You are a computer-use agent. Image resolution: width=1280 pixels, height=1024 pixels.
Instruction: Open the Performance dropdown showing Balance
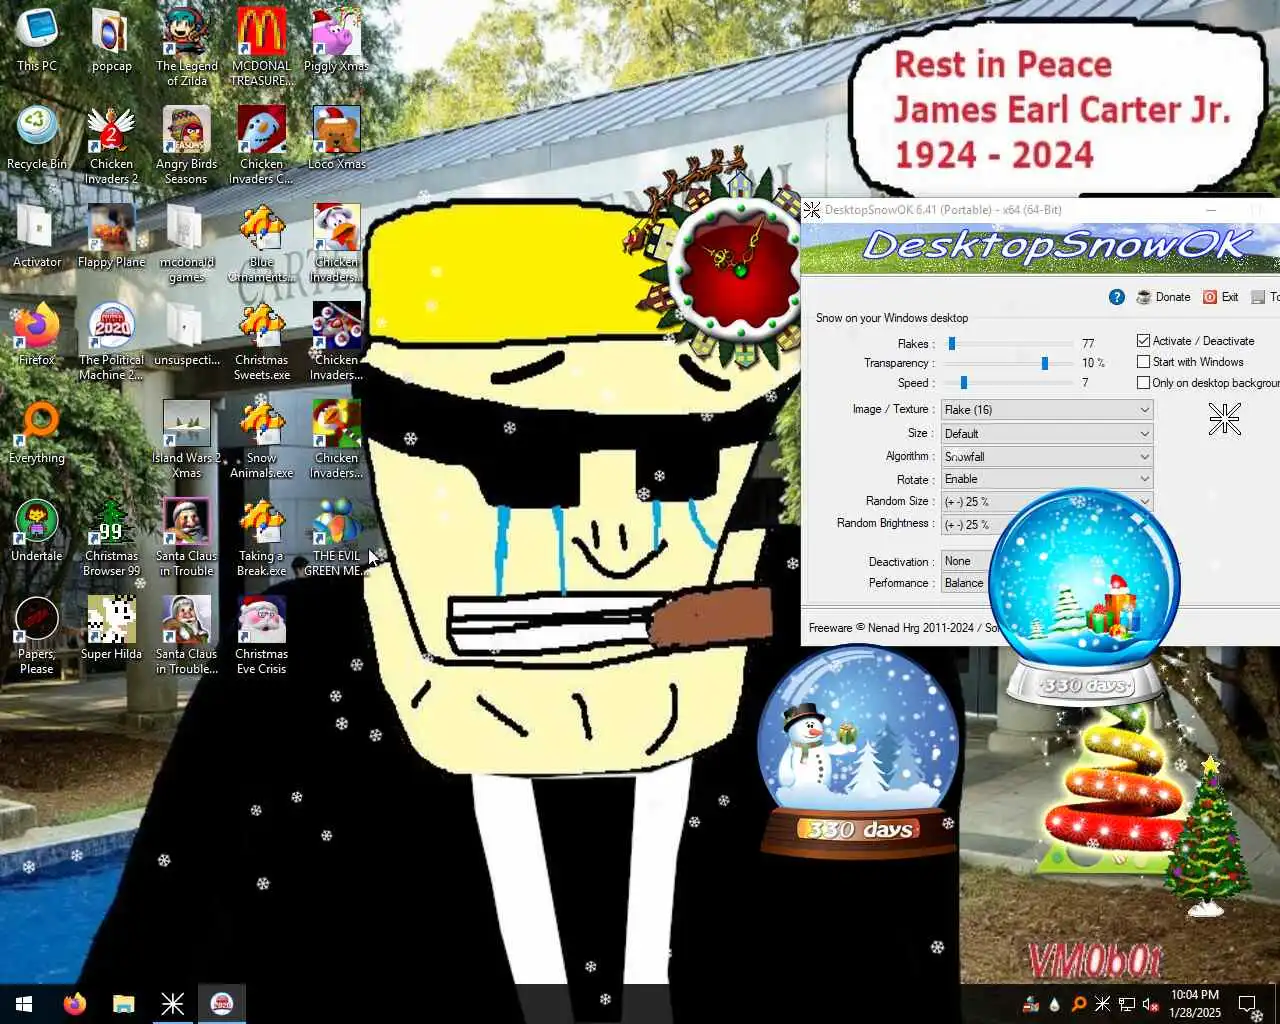(966, 583)
